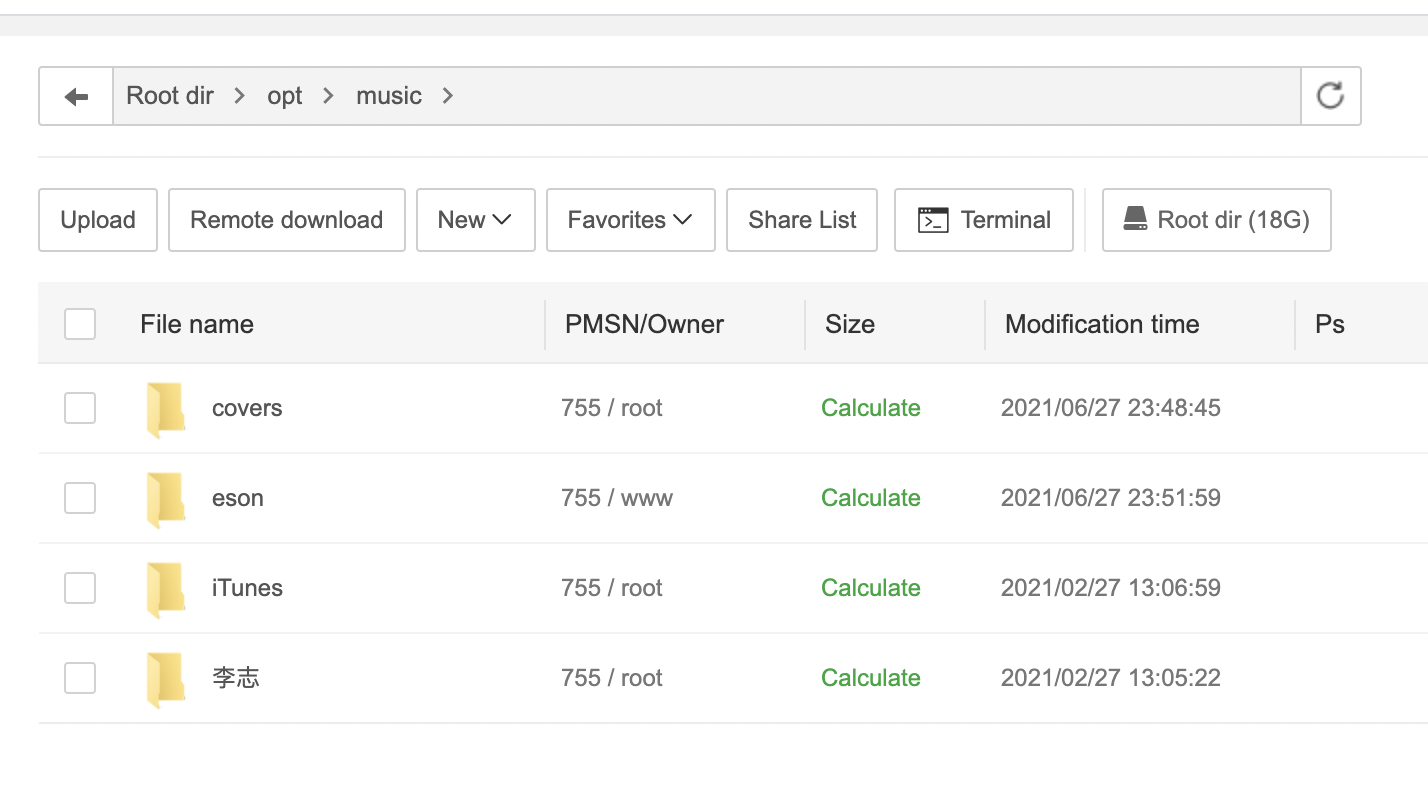Click the back arrow icon
1428x788 pixels.
click(x=76, y=97)
